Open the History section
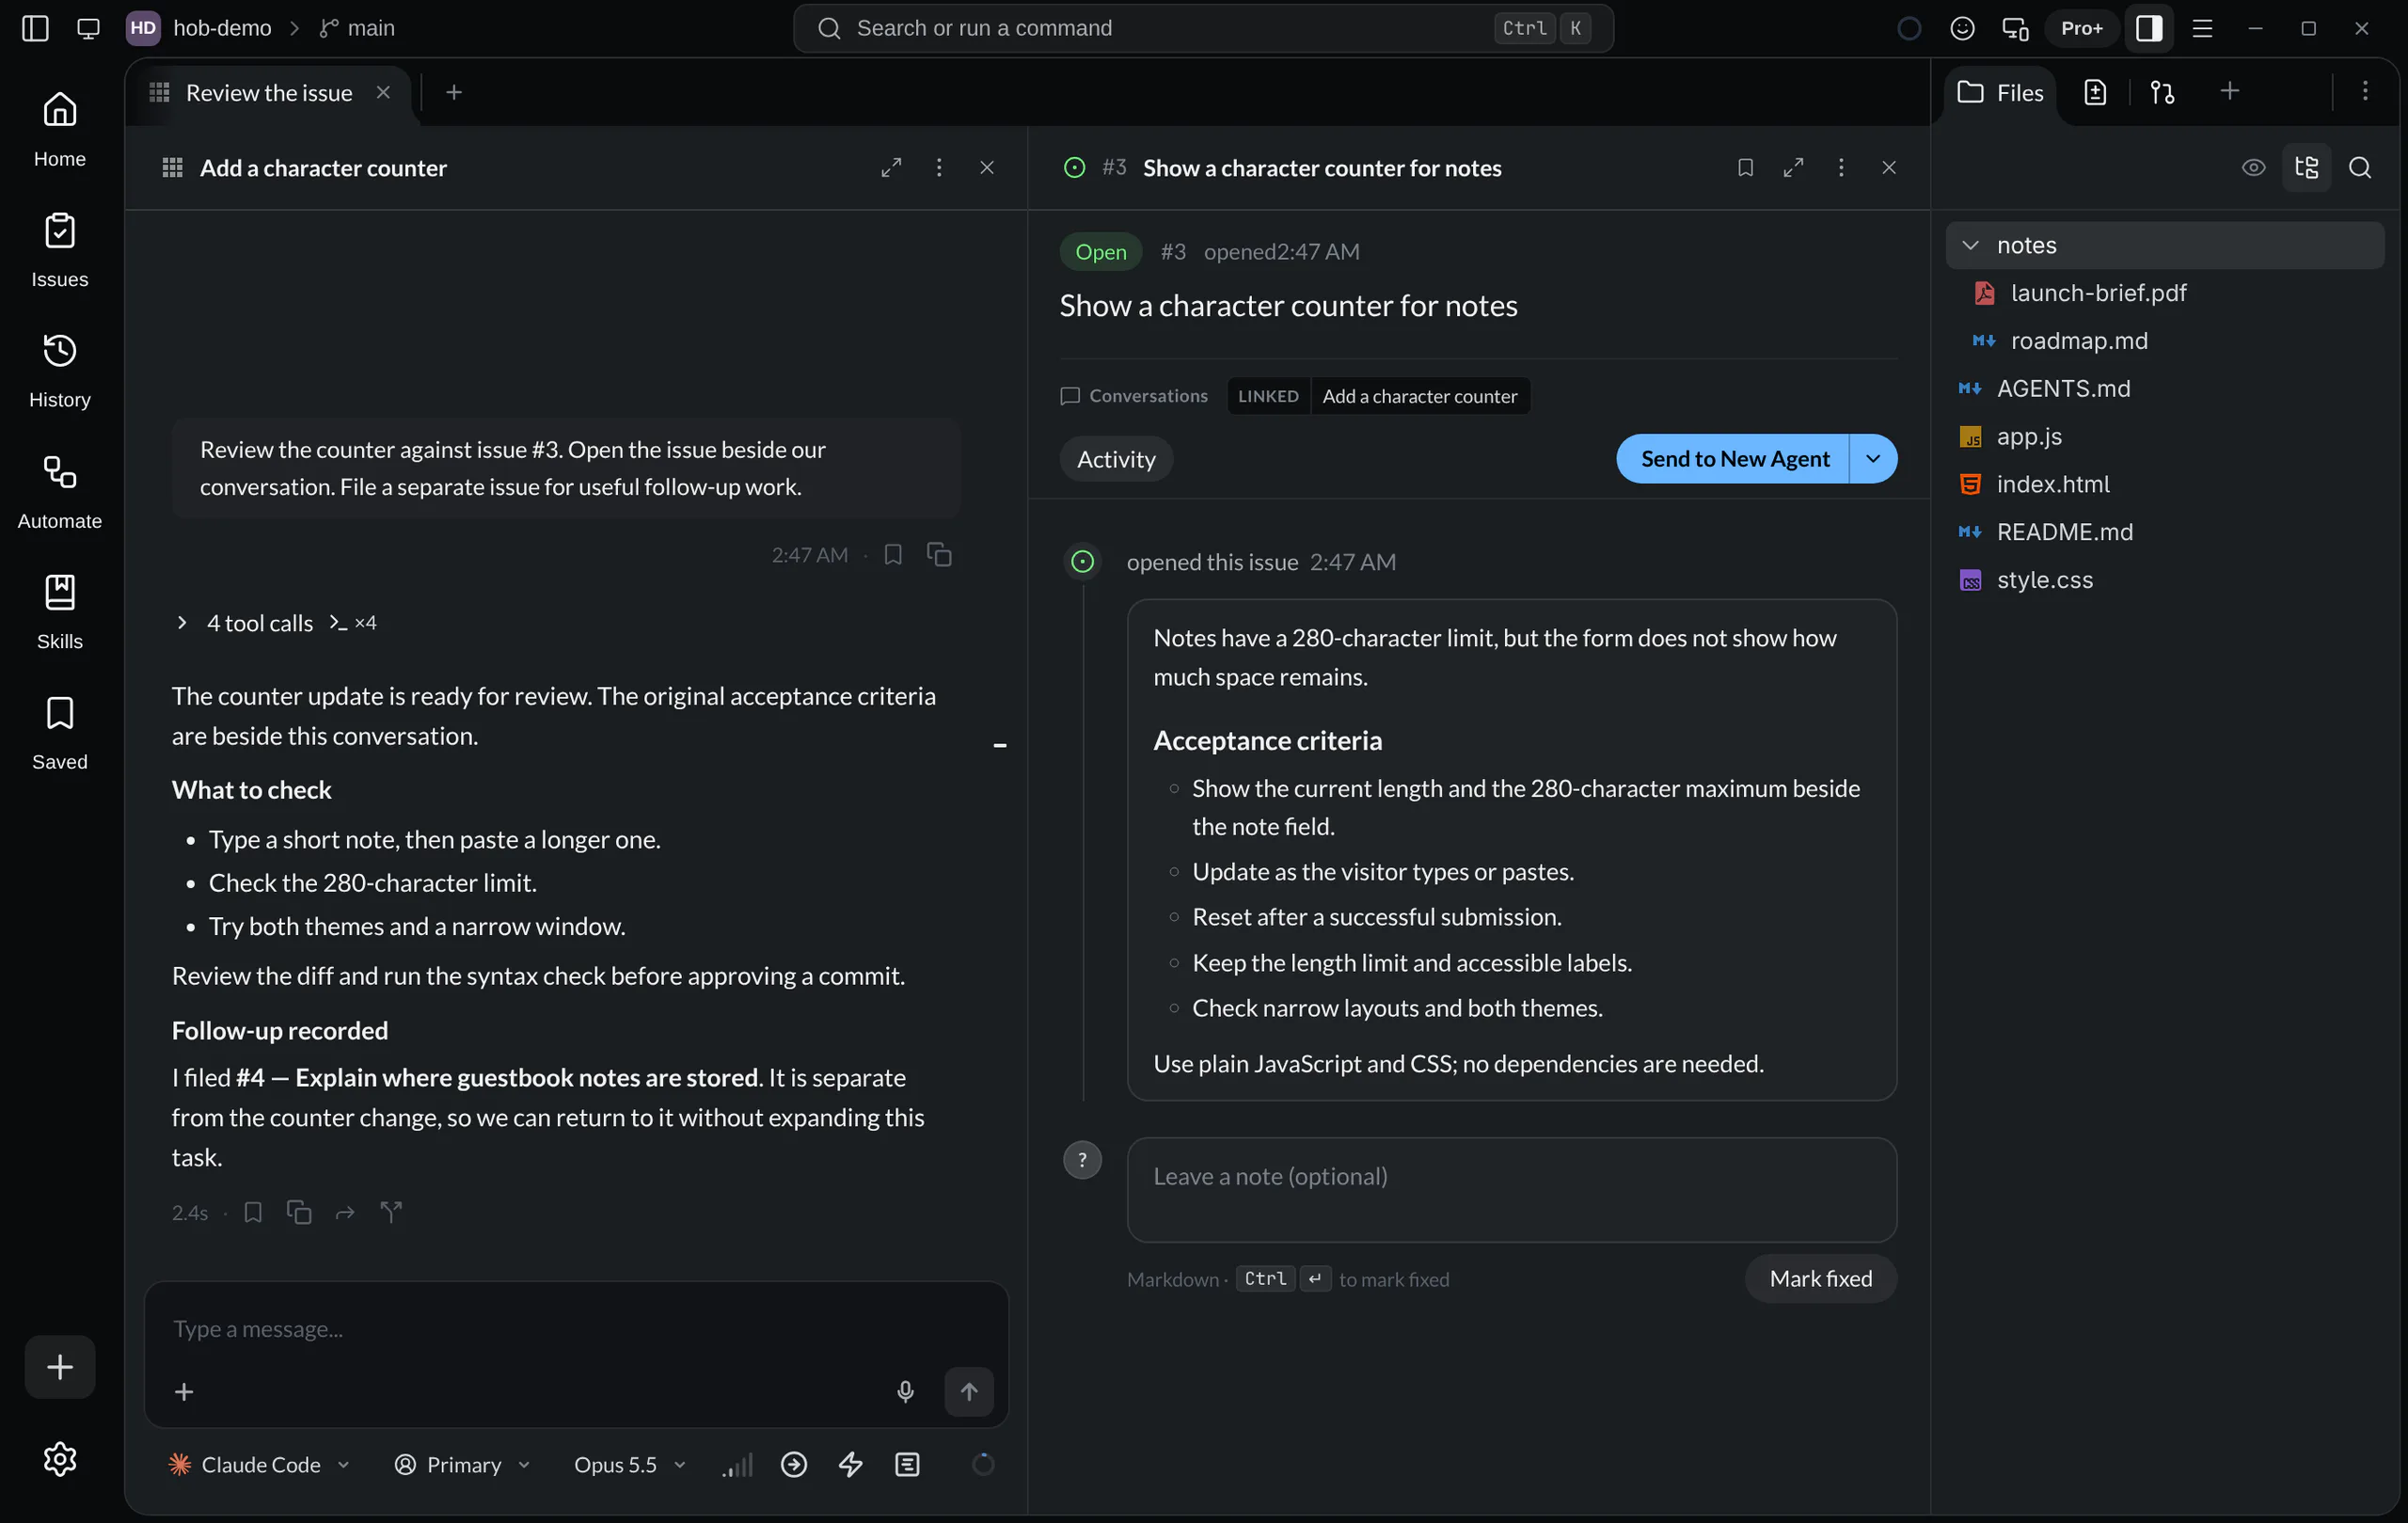This screenshot has width=2408, height=1523. click(59, 370)
